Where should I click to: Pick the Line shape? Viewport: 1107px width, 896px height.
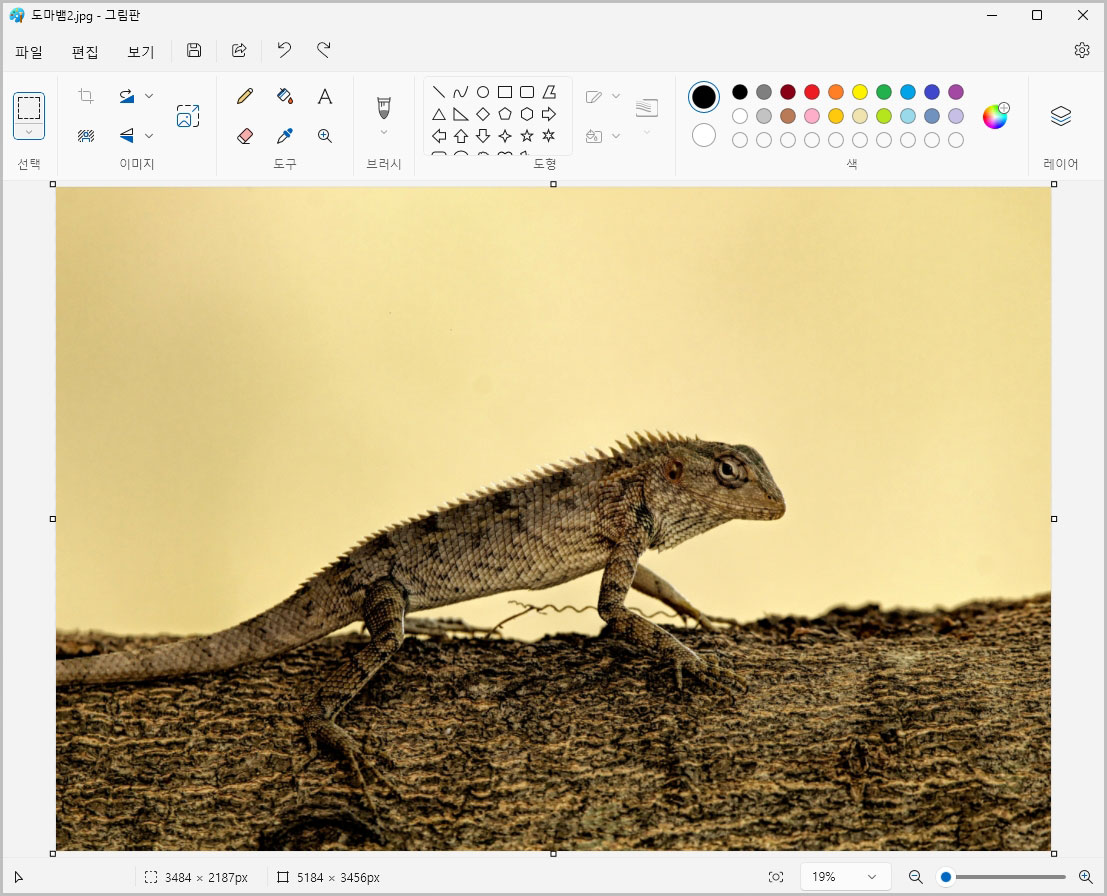pyautogui.click(x=438, y=92)
